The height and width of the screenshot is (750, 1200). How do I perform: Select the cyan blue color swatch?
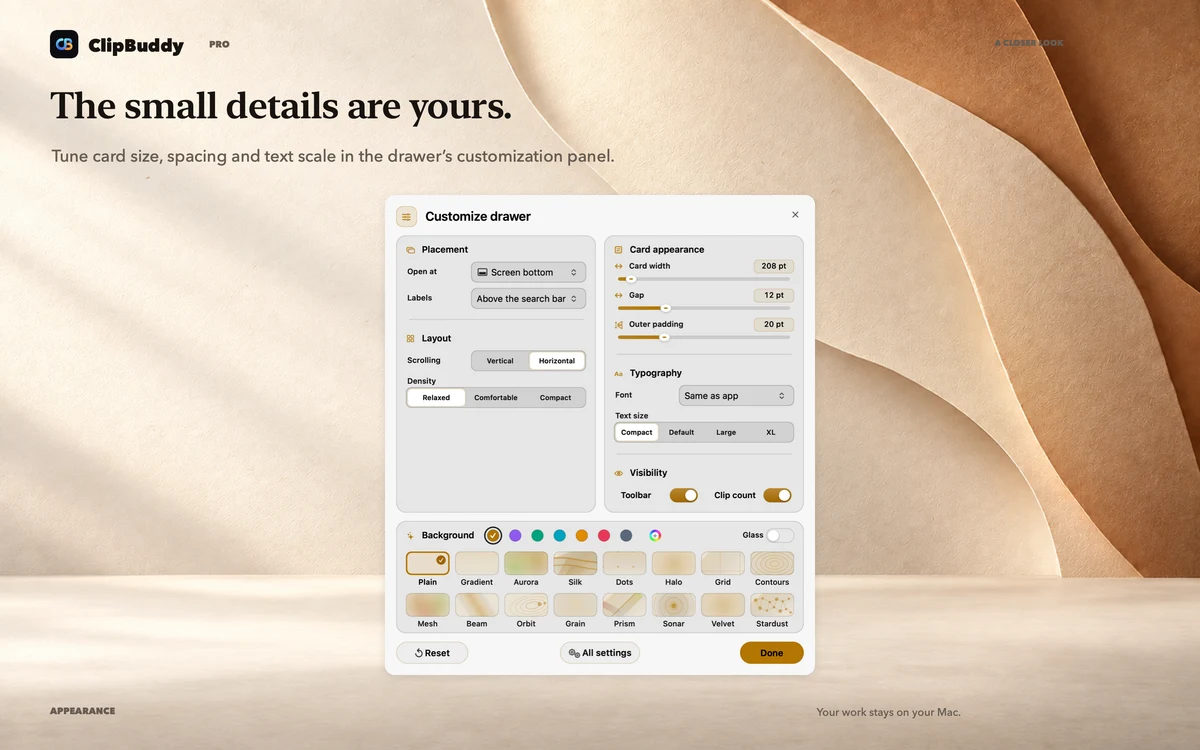click(560, 536)
